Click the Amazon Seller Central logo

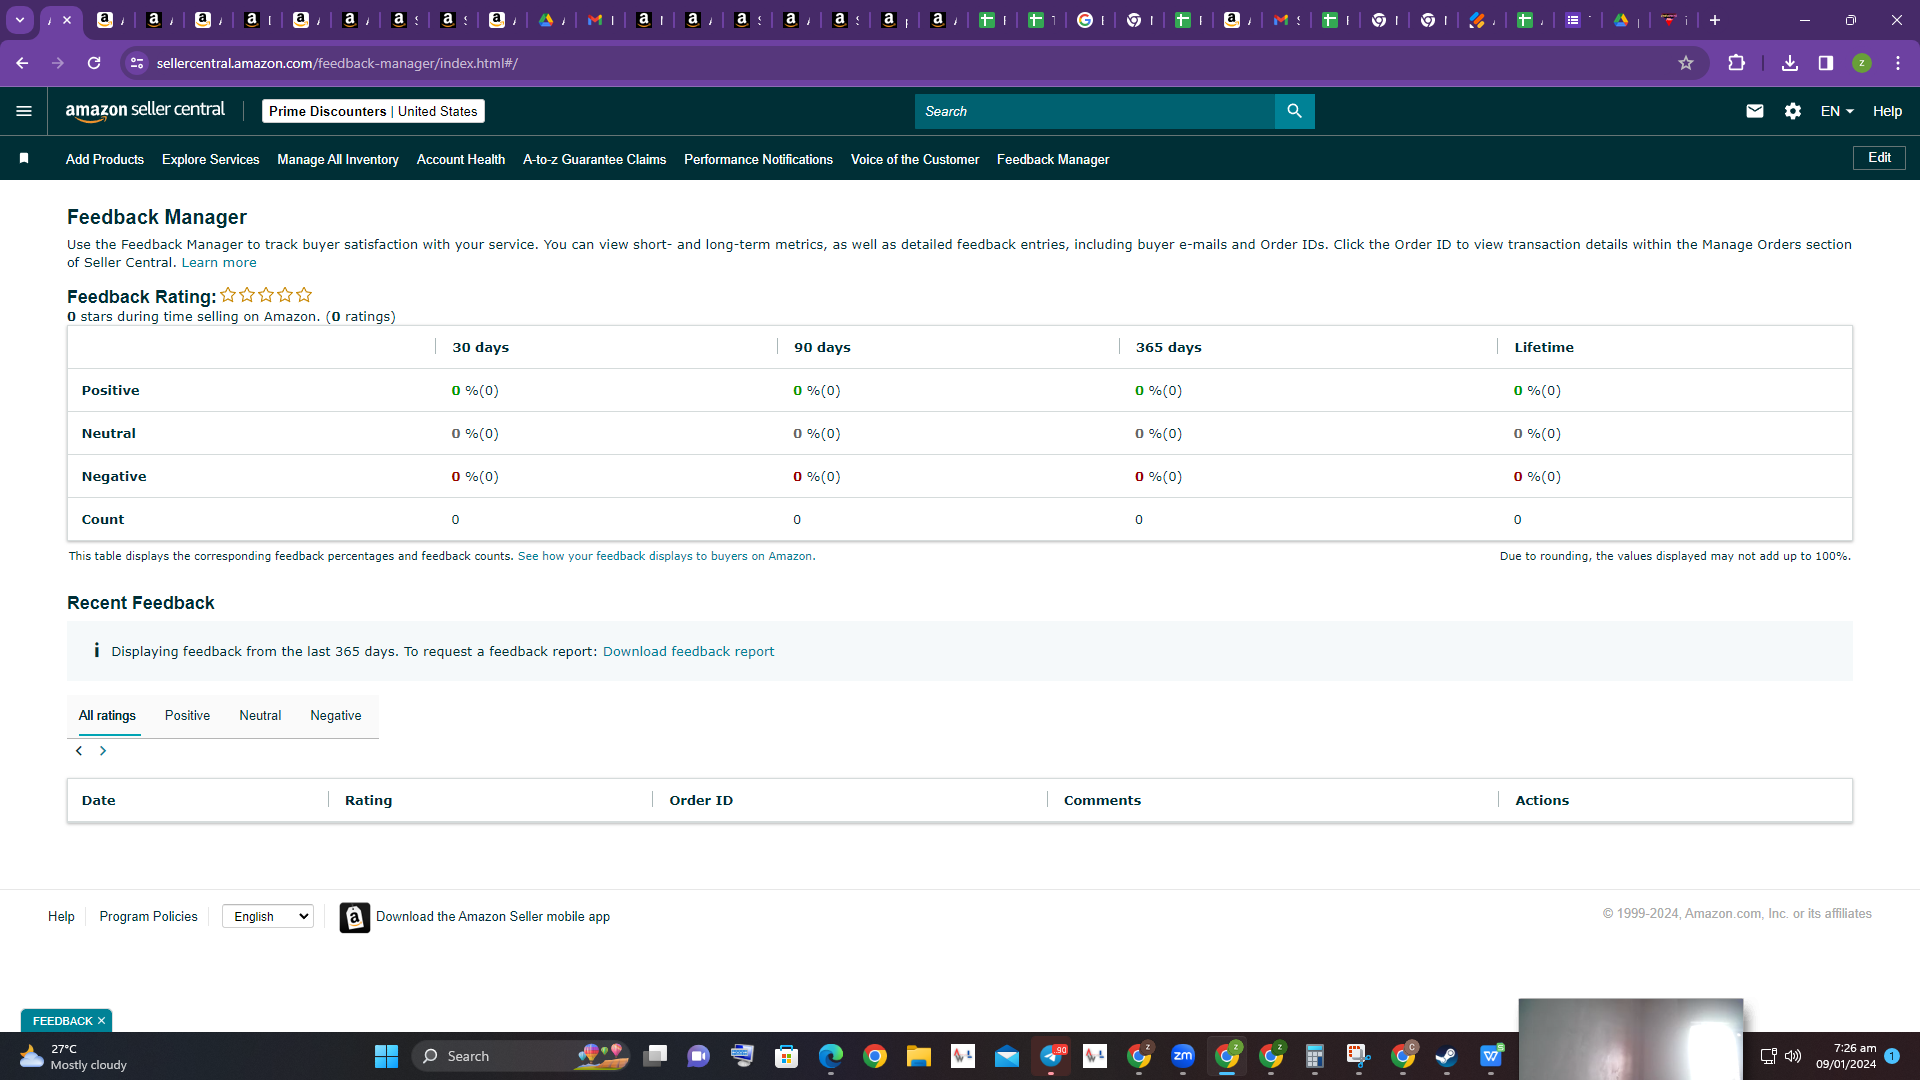(x=145, y=111)
